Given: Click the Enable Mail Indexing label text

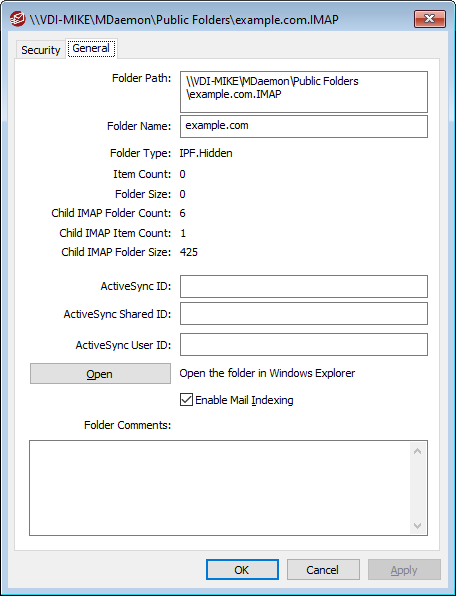Looking at the screenshot, I should 244,400.
